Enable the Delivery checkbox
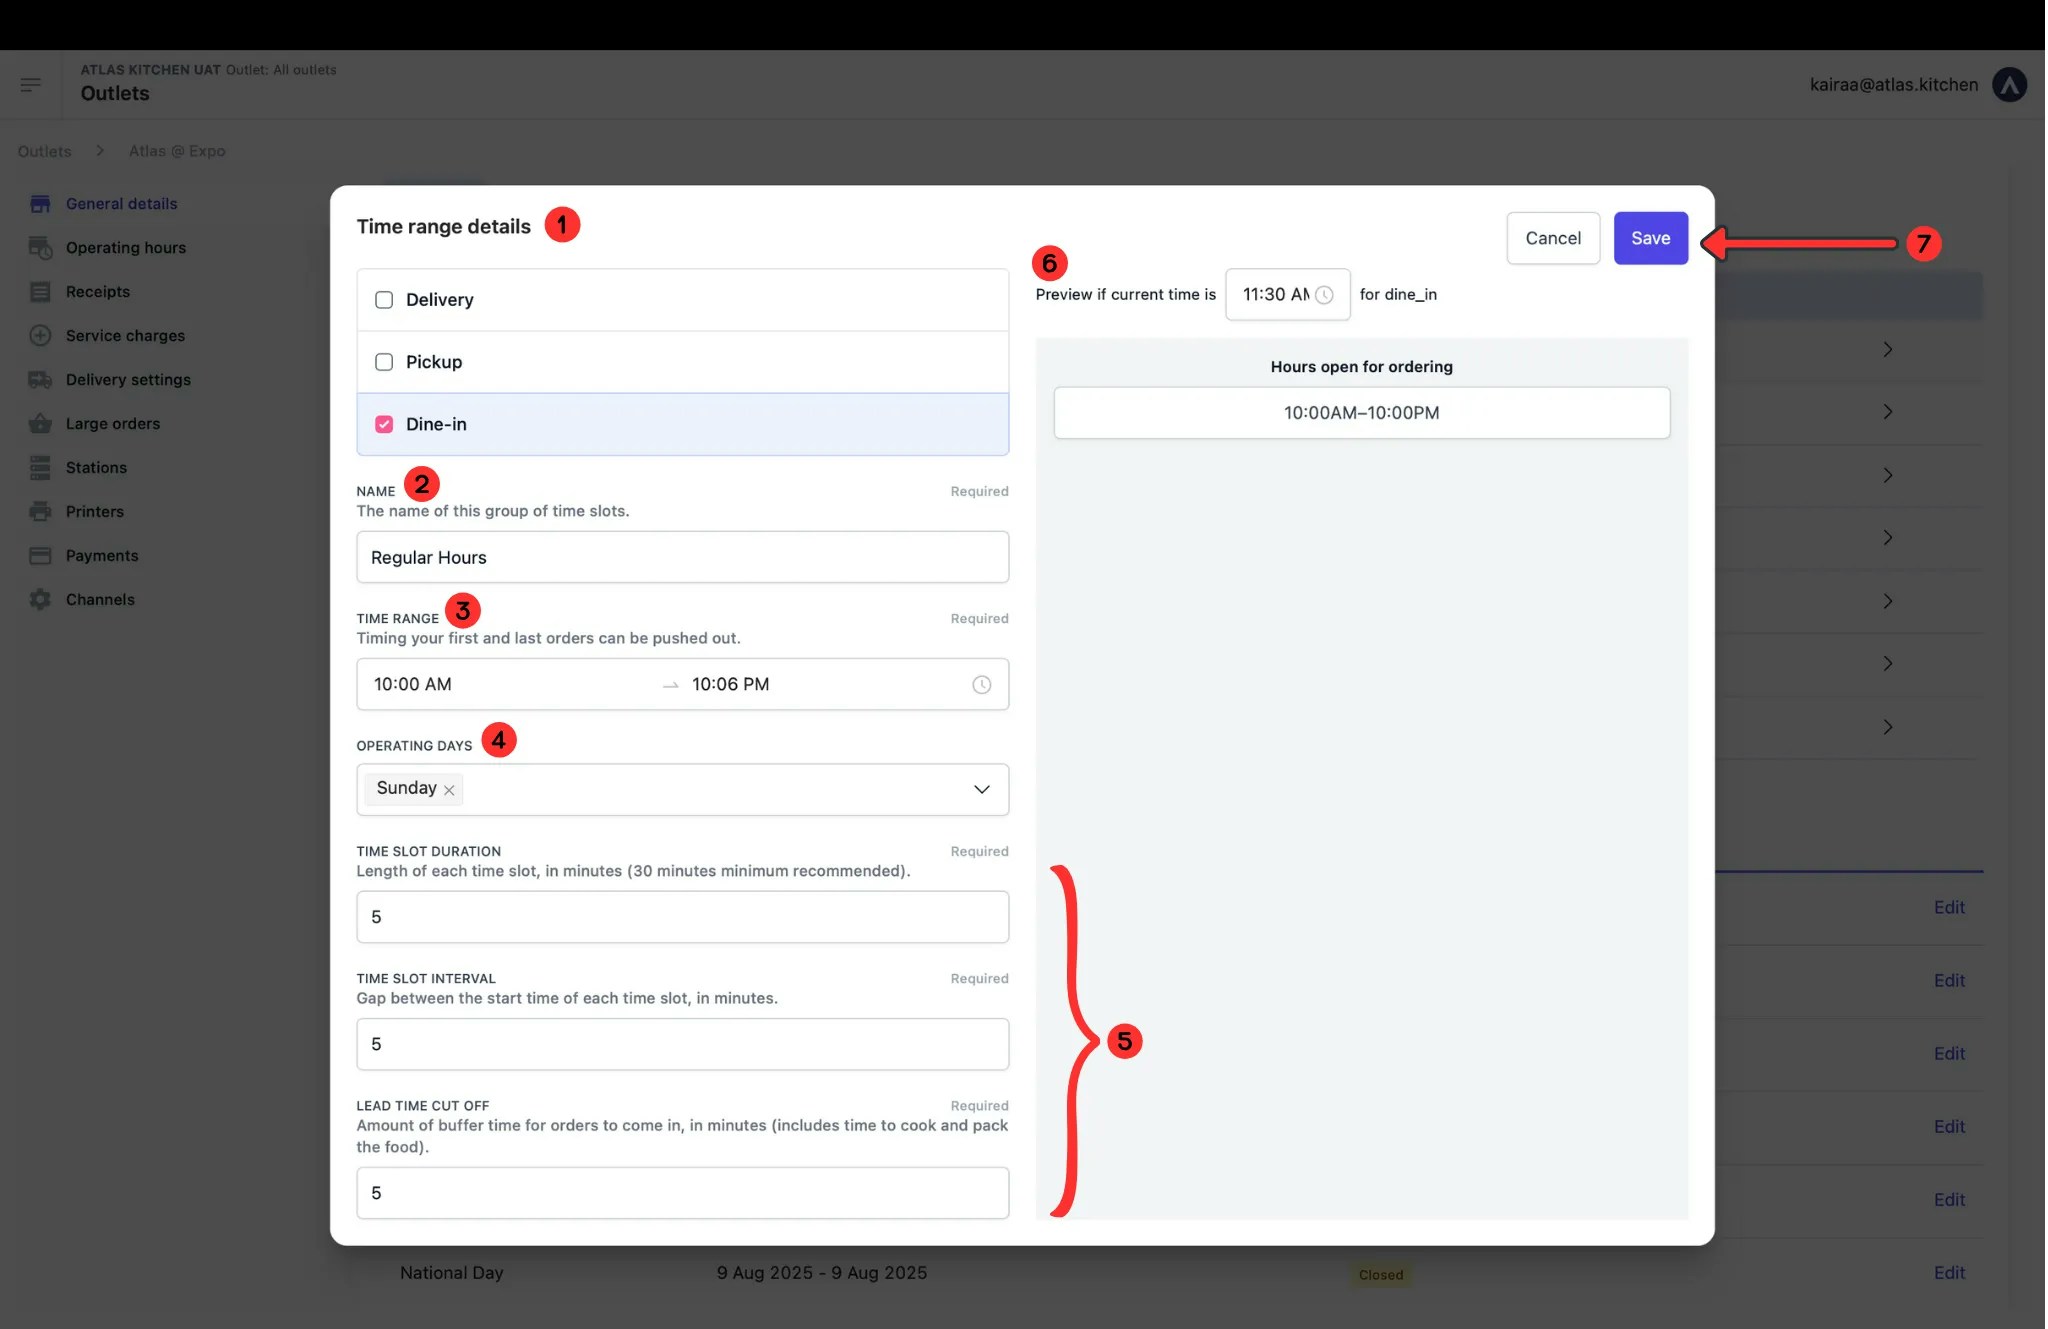The width and height of the screenshot is (2048, 1329). click(x=384, y=299)
